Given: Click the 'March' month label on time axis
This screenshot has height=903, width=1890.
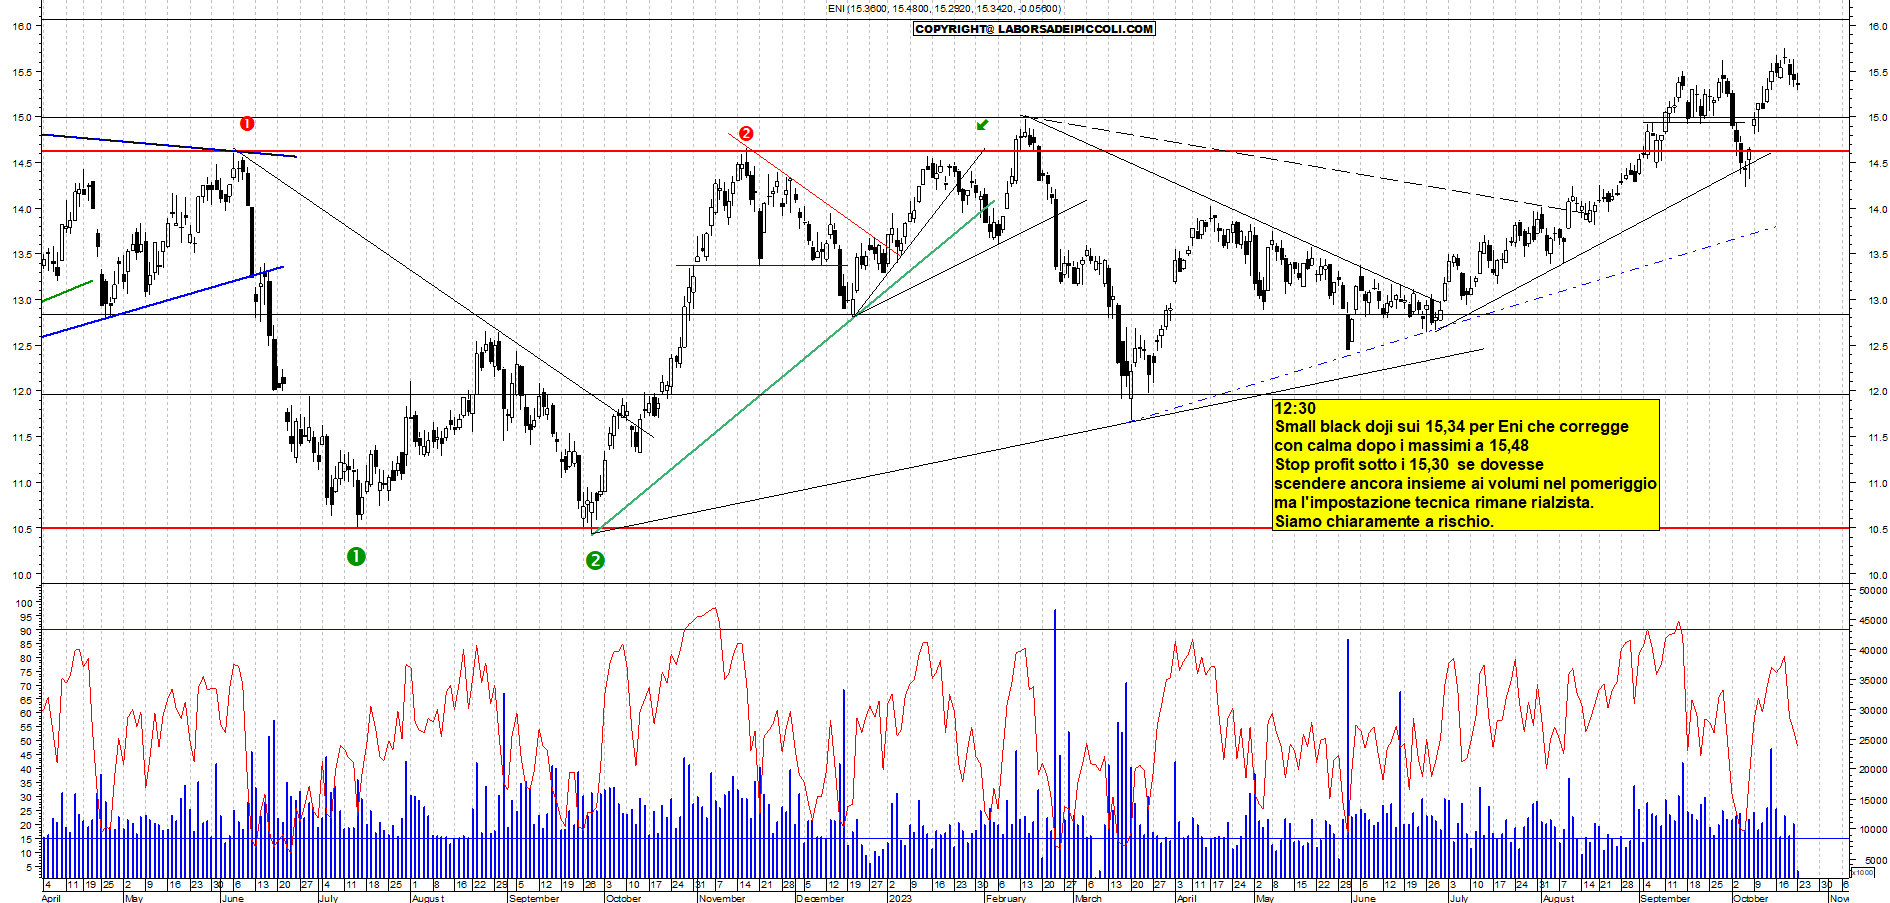Looking at the screenshot, I should [x=1088, y=898].
